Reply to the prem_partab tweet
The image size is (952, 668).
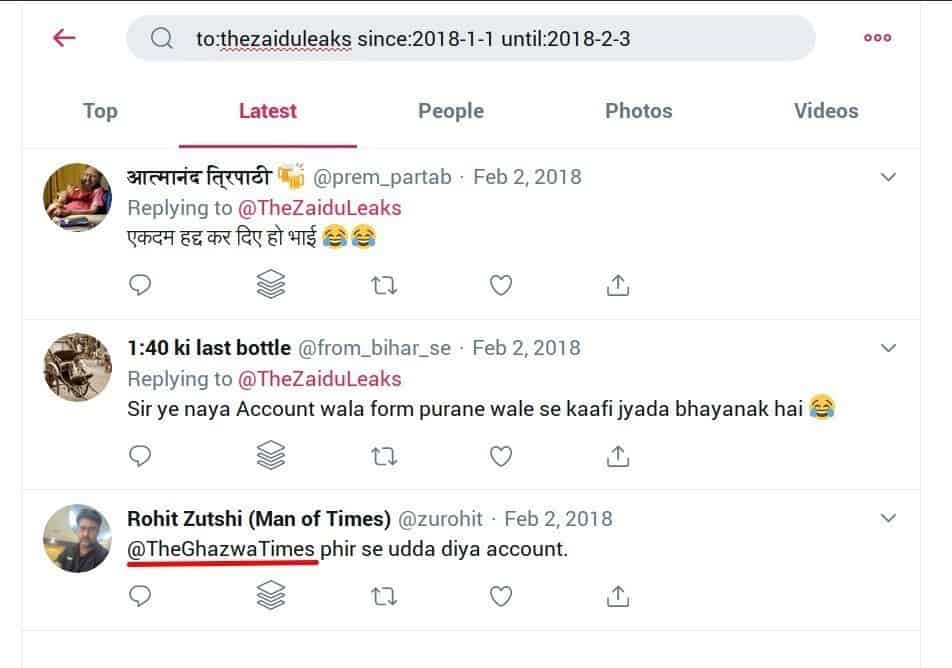click(x=141, y=286)
